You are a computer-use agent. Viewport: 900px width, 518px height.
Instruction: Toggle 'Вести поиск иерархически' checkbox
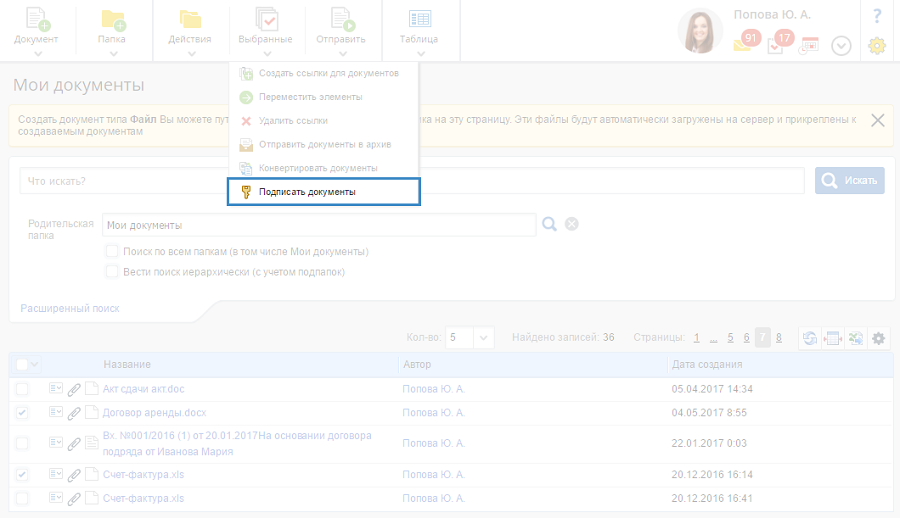pos(113,271)
